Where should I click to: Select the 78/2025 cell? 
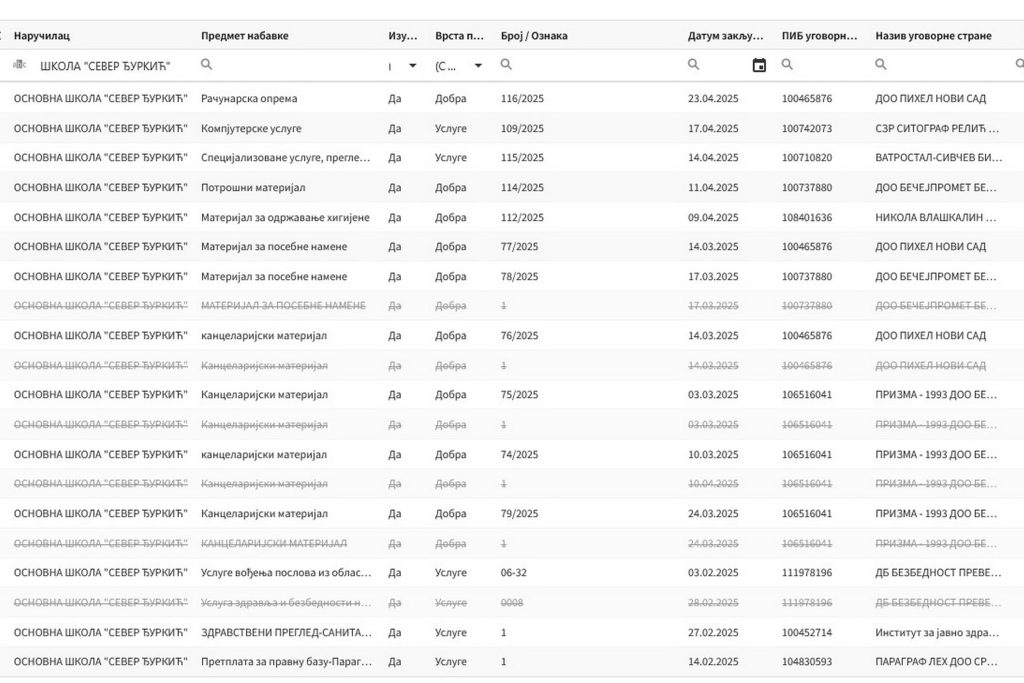520,277
